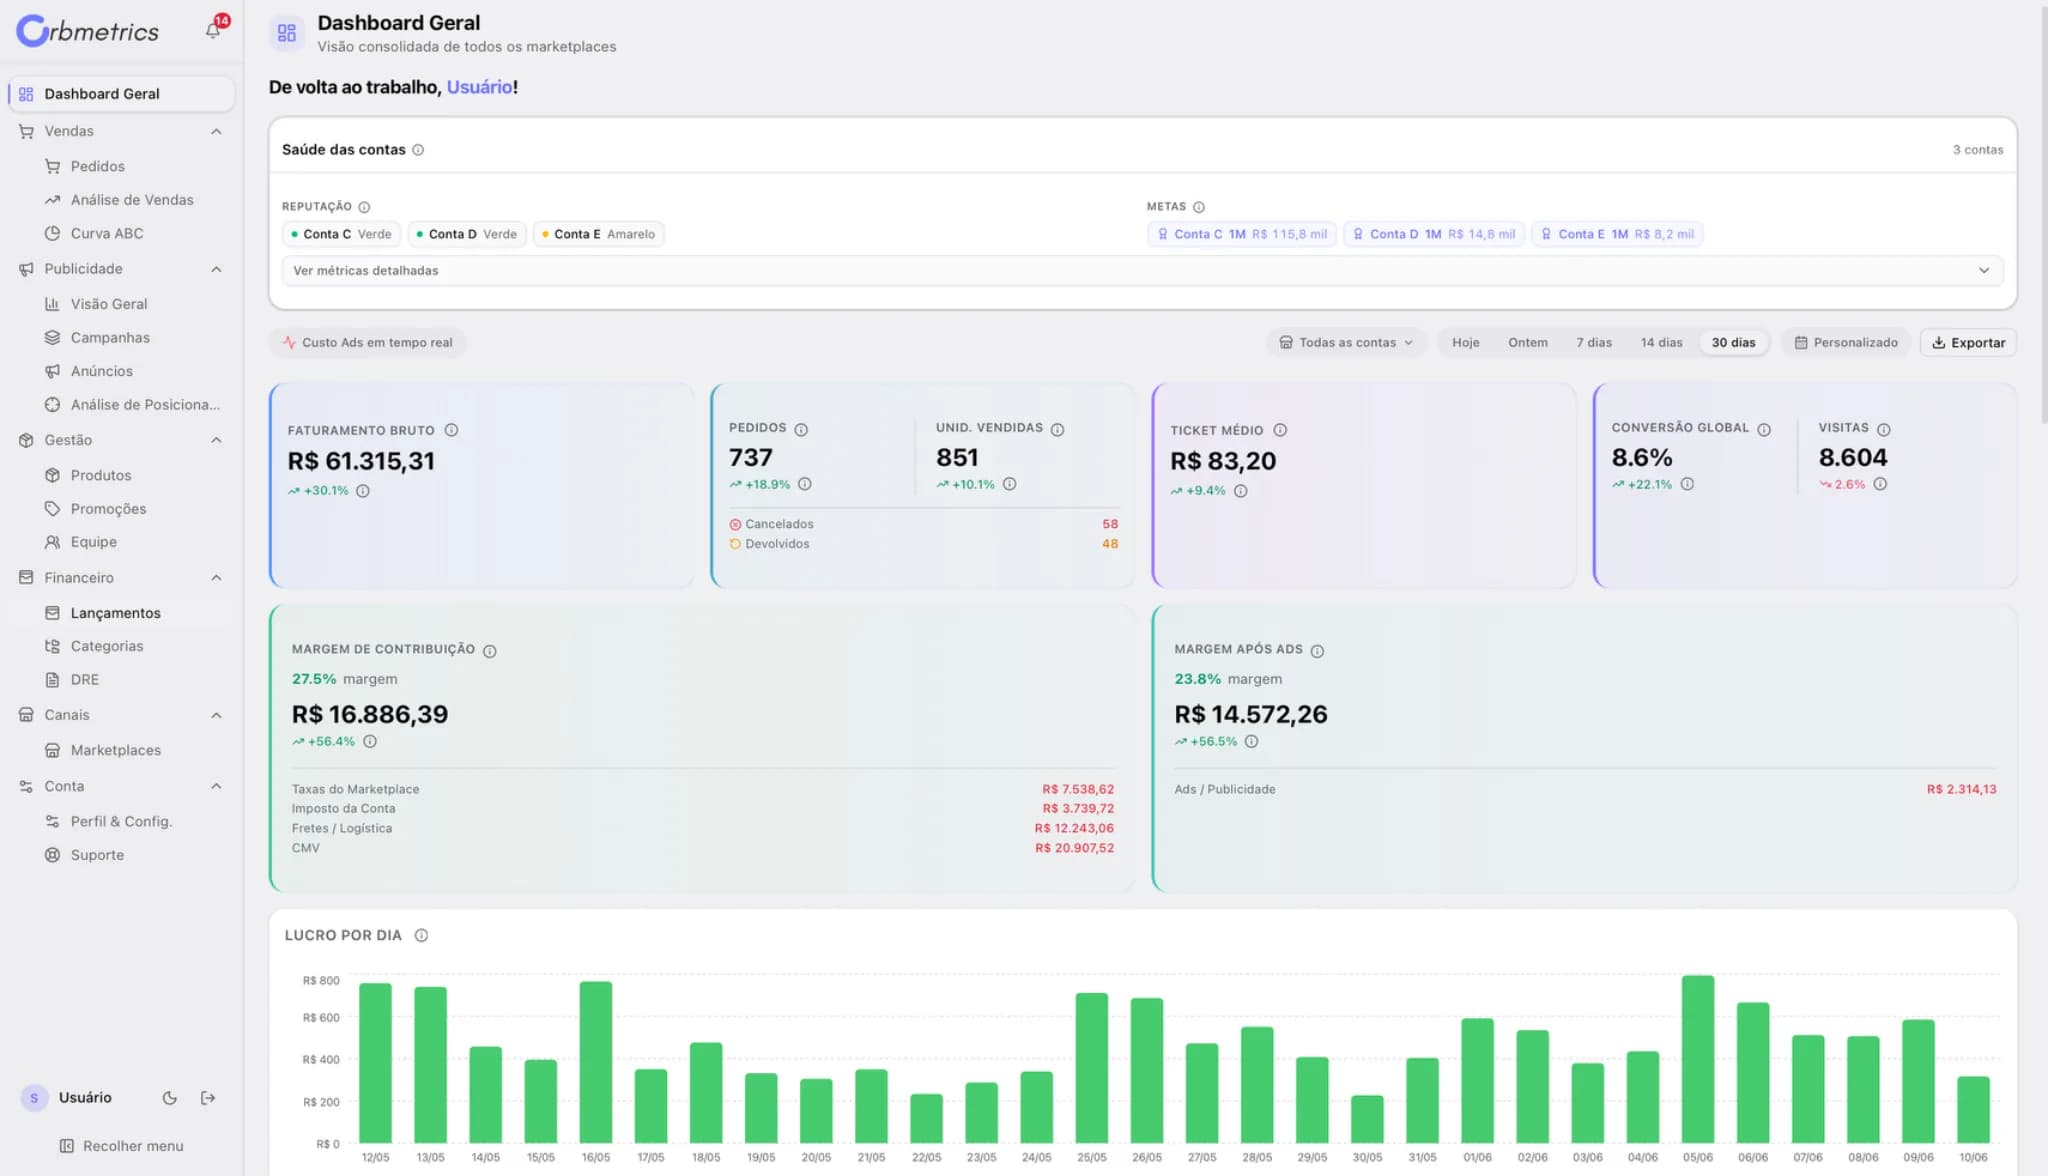Click info icon next to Saúde das contas
The image size is (2048, 1176).
tap(418, 150)
